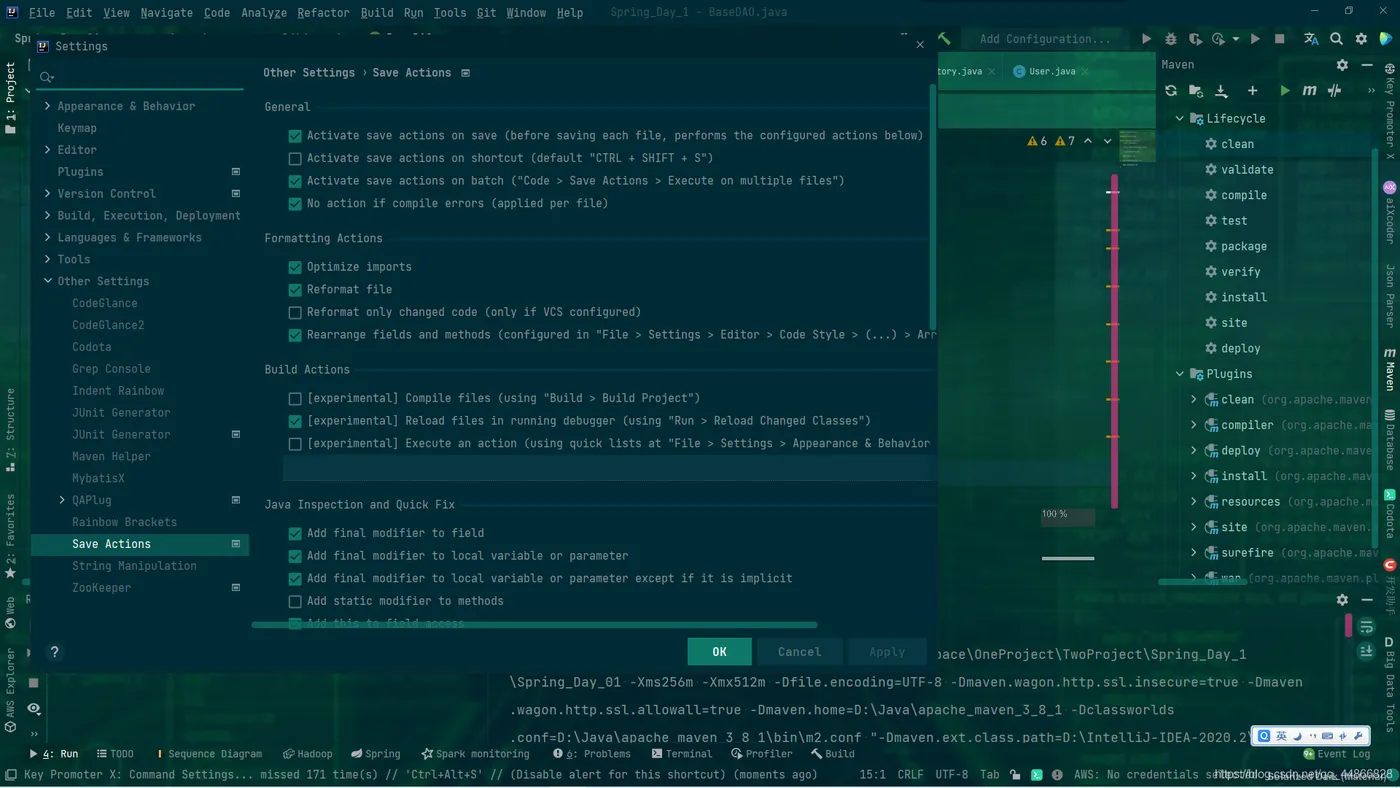Viewport: 1400px width, 788px height.
Task: Open IDE settings gear in main toolbar
Action: coord(1361,39)
